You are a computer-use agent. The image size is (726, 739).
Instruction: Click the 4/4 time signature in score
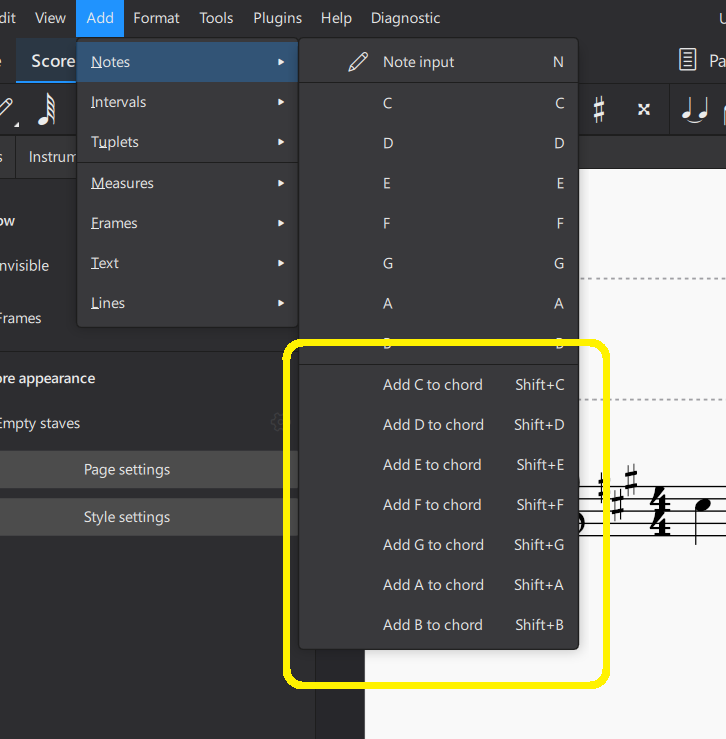click(x=660, y=511)
